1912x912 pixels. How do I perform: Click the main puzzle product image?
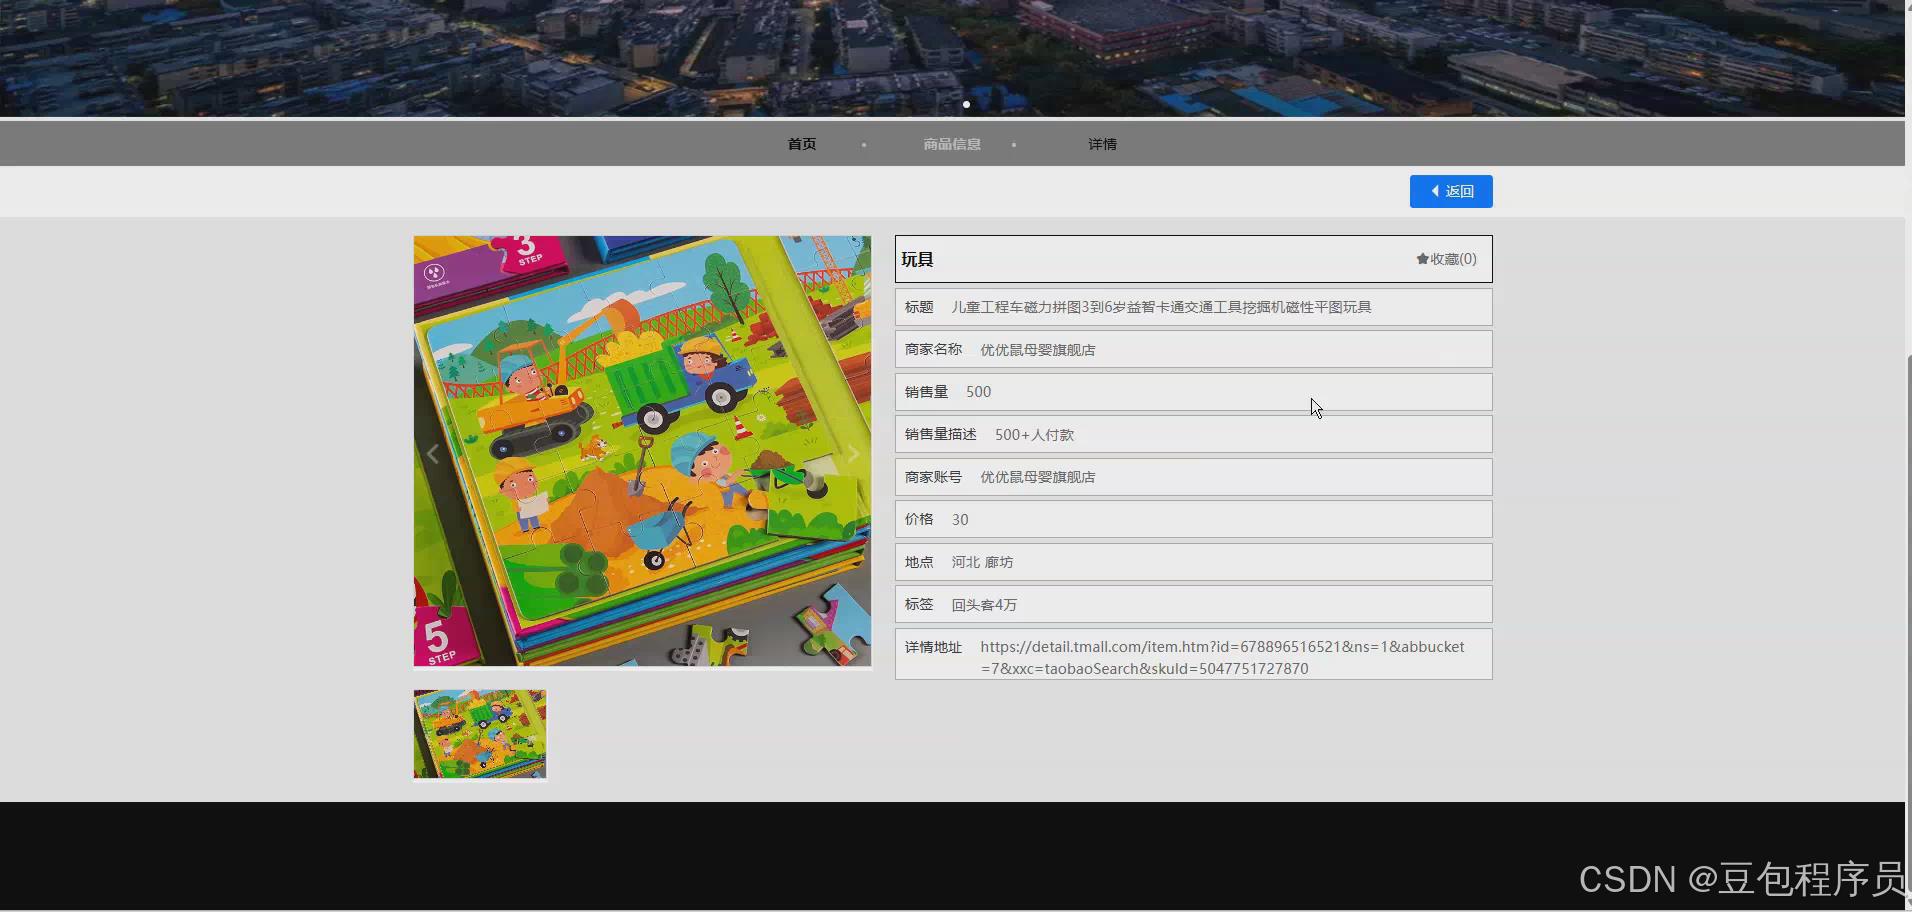coord(642,451)
